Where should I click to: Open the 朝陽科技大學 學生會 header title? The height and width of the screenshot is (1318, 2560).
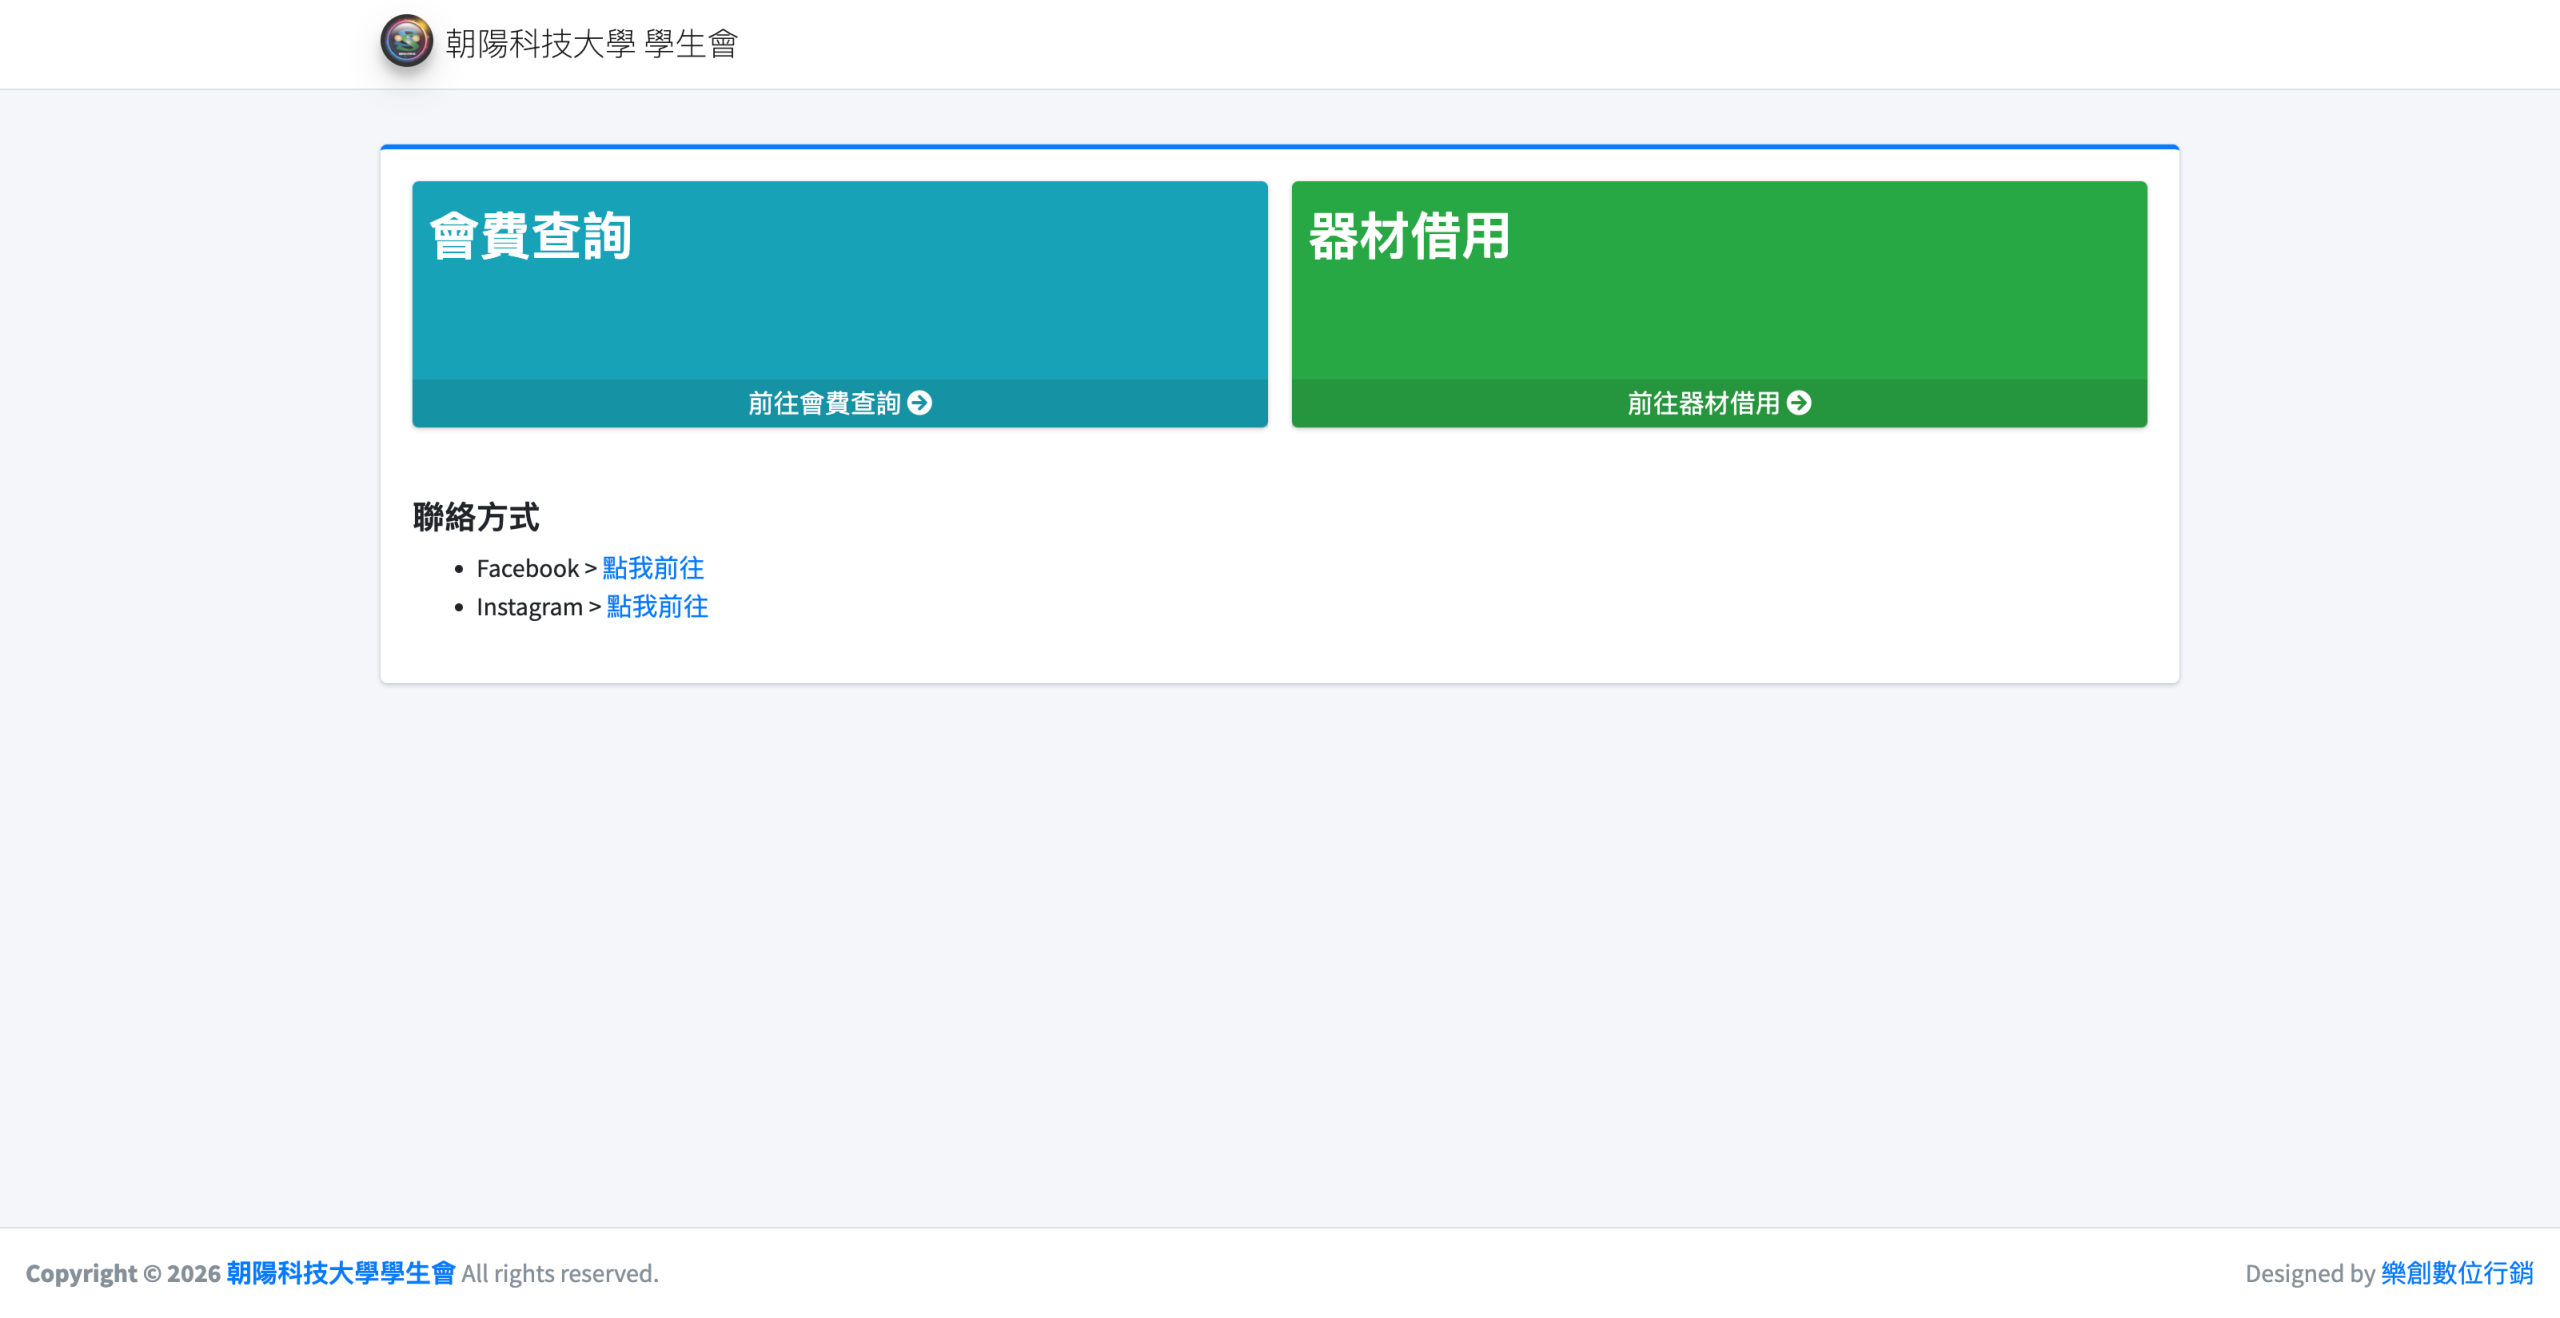[591, 44]
